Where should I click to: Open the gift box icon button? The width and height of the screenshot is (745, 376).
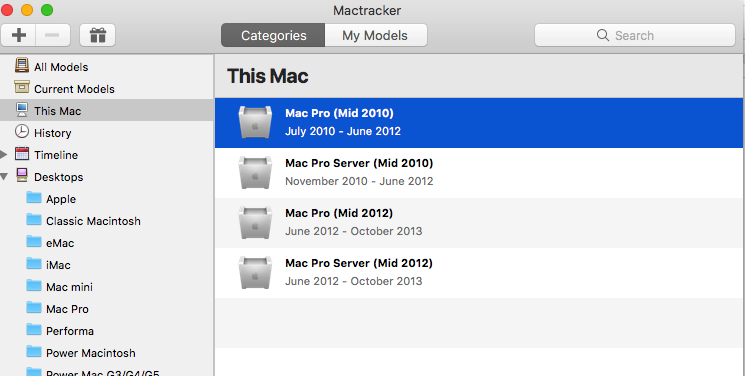[97, 35]
